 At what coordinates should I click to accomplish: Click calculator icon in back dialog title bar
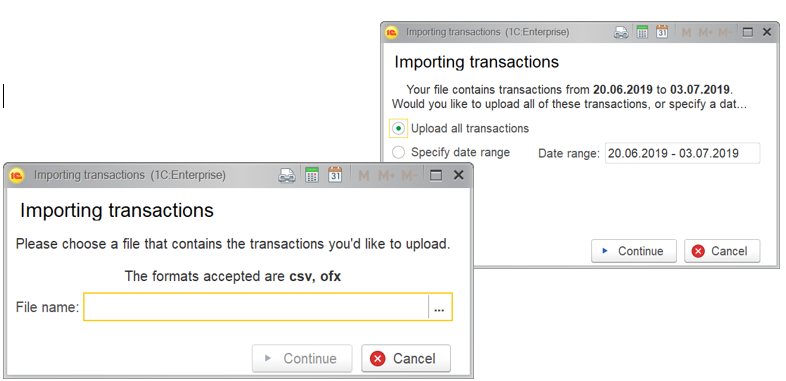pos(642,32)
